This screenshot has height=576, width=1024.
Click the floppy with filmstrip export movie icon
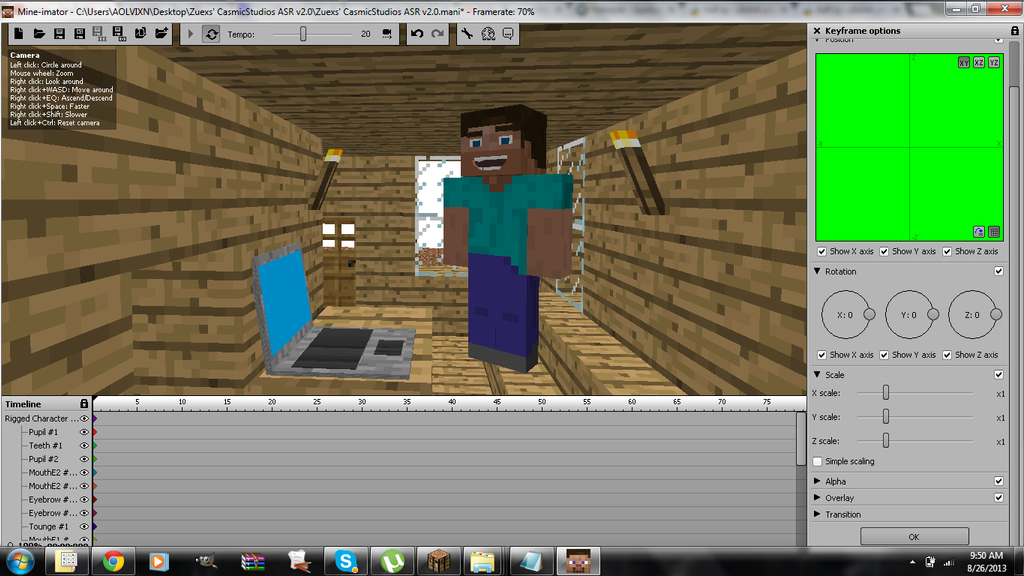click(99, 34)
